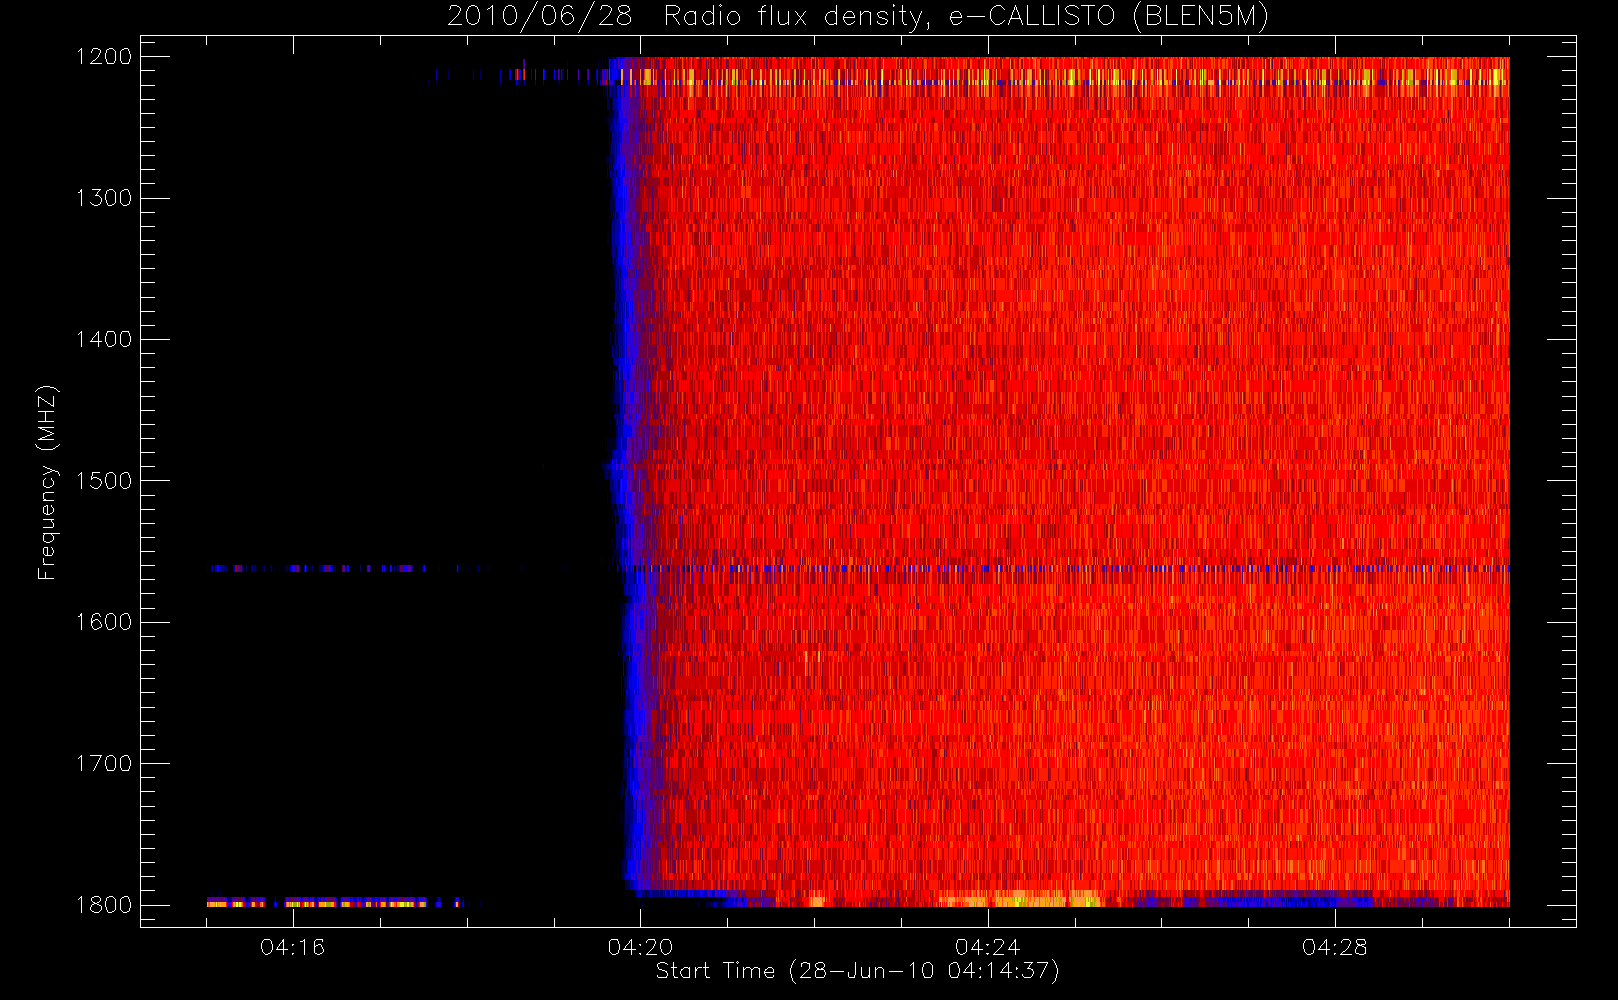Click the '1700' frequency axis label

tap(104, 763)
